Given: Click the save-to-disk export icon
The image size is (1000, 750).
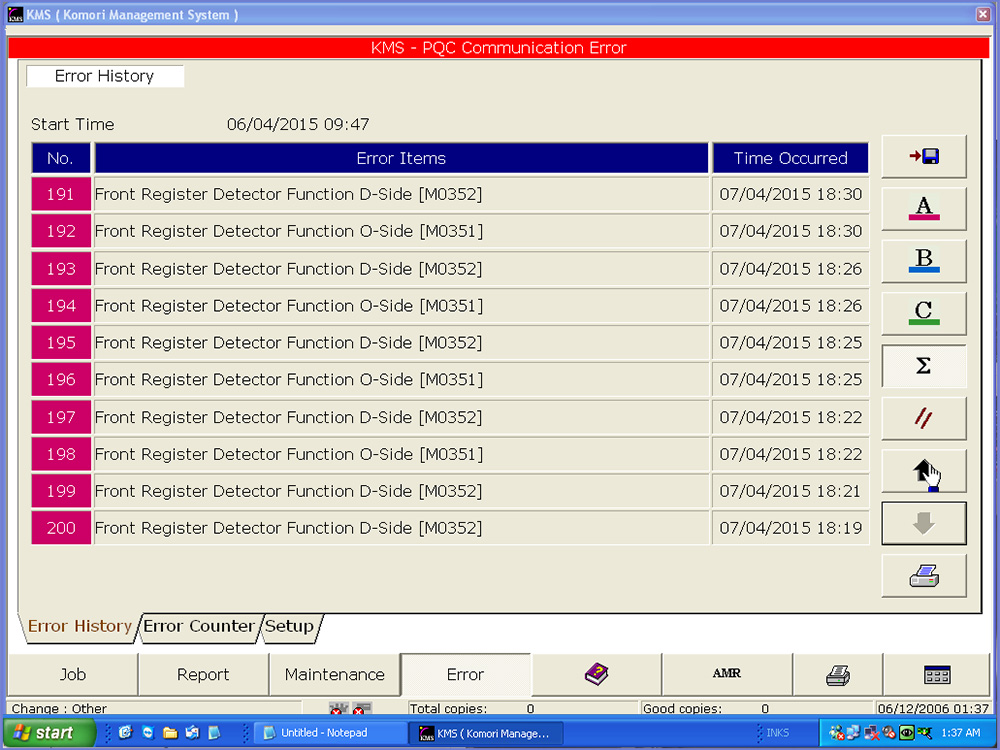Looking at the screenshot, I should (x=923, y=157).
